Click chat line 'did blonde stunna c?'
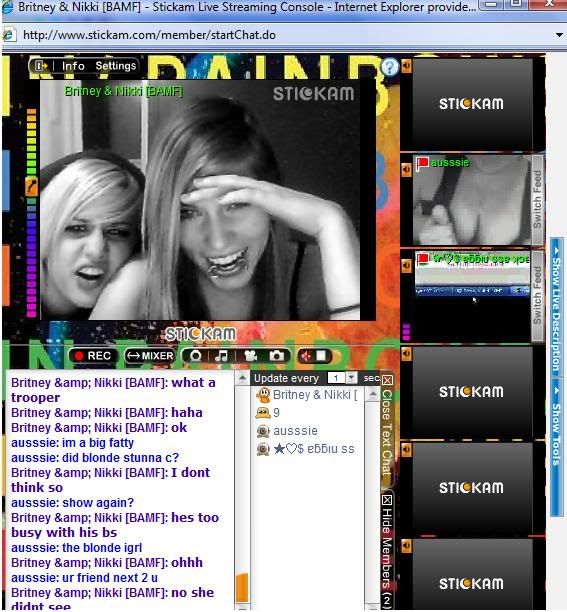Screen dimensions: 567x612 95,457
